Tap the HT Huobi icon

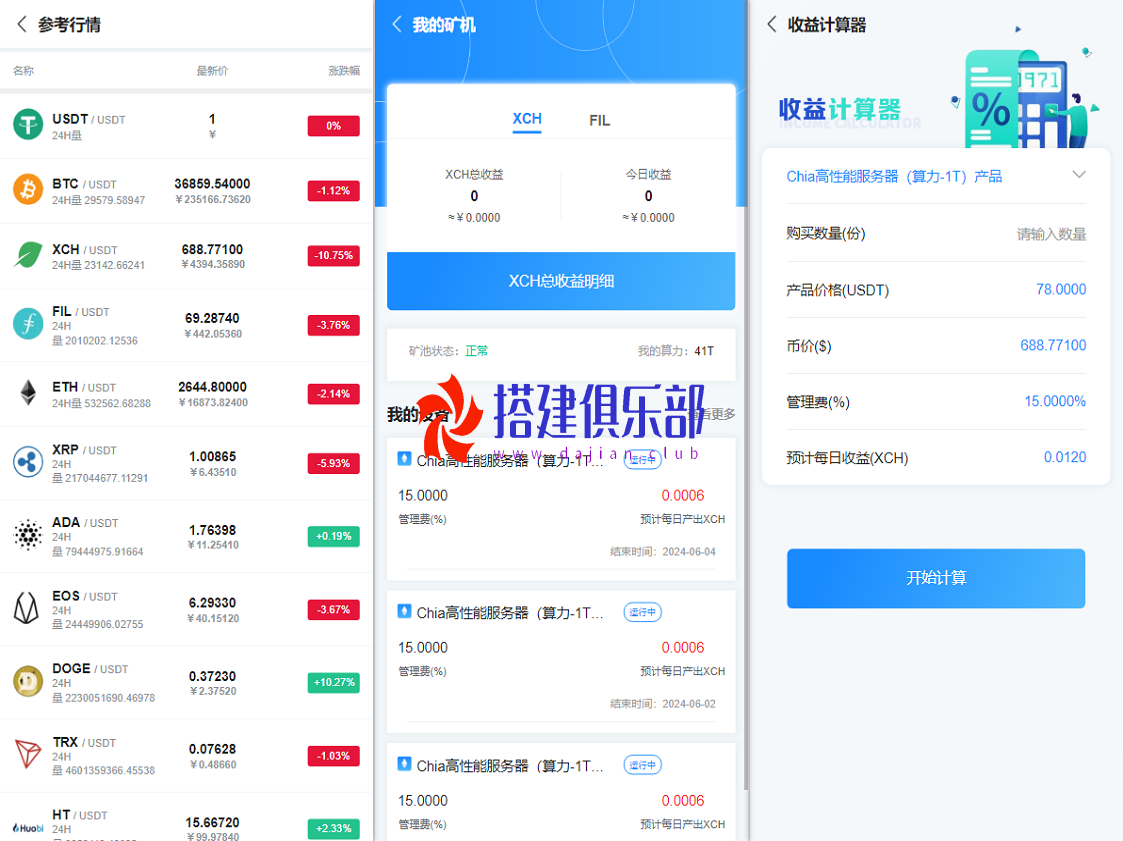(28, 828)
